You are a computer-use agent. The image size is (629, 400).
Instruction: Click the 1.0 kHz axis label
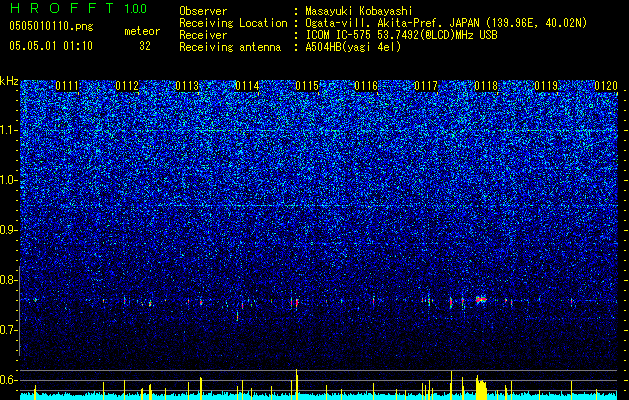coord(8,181)
